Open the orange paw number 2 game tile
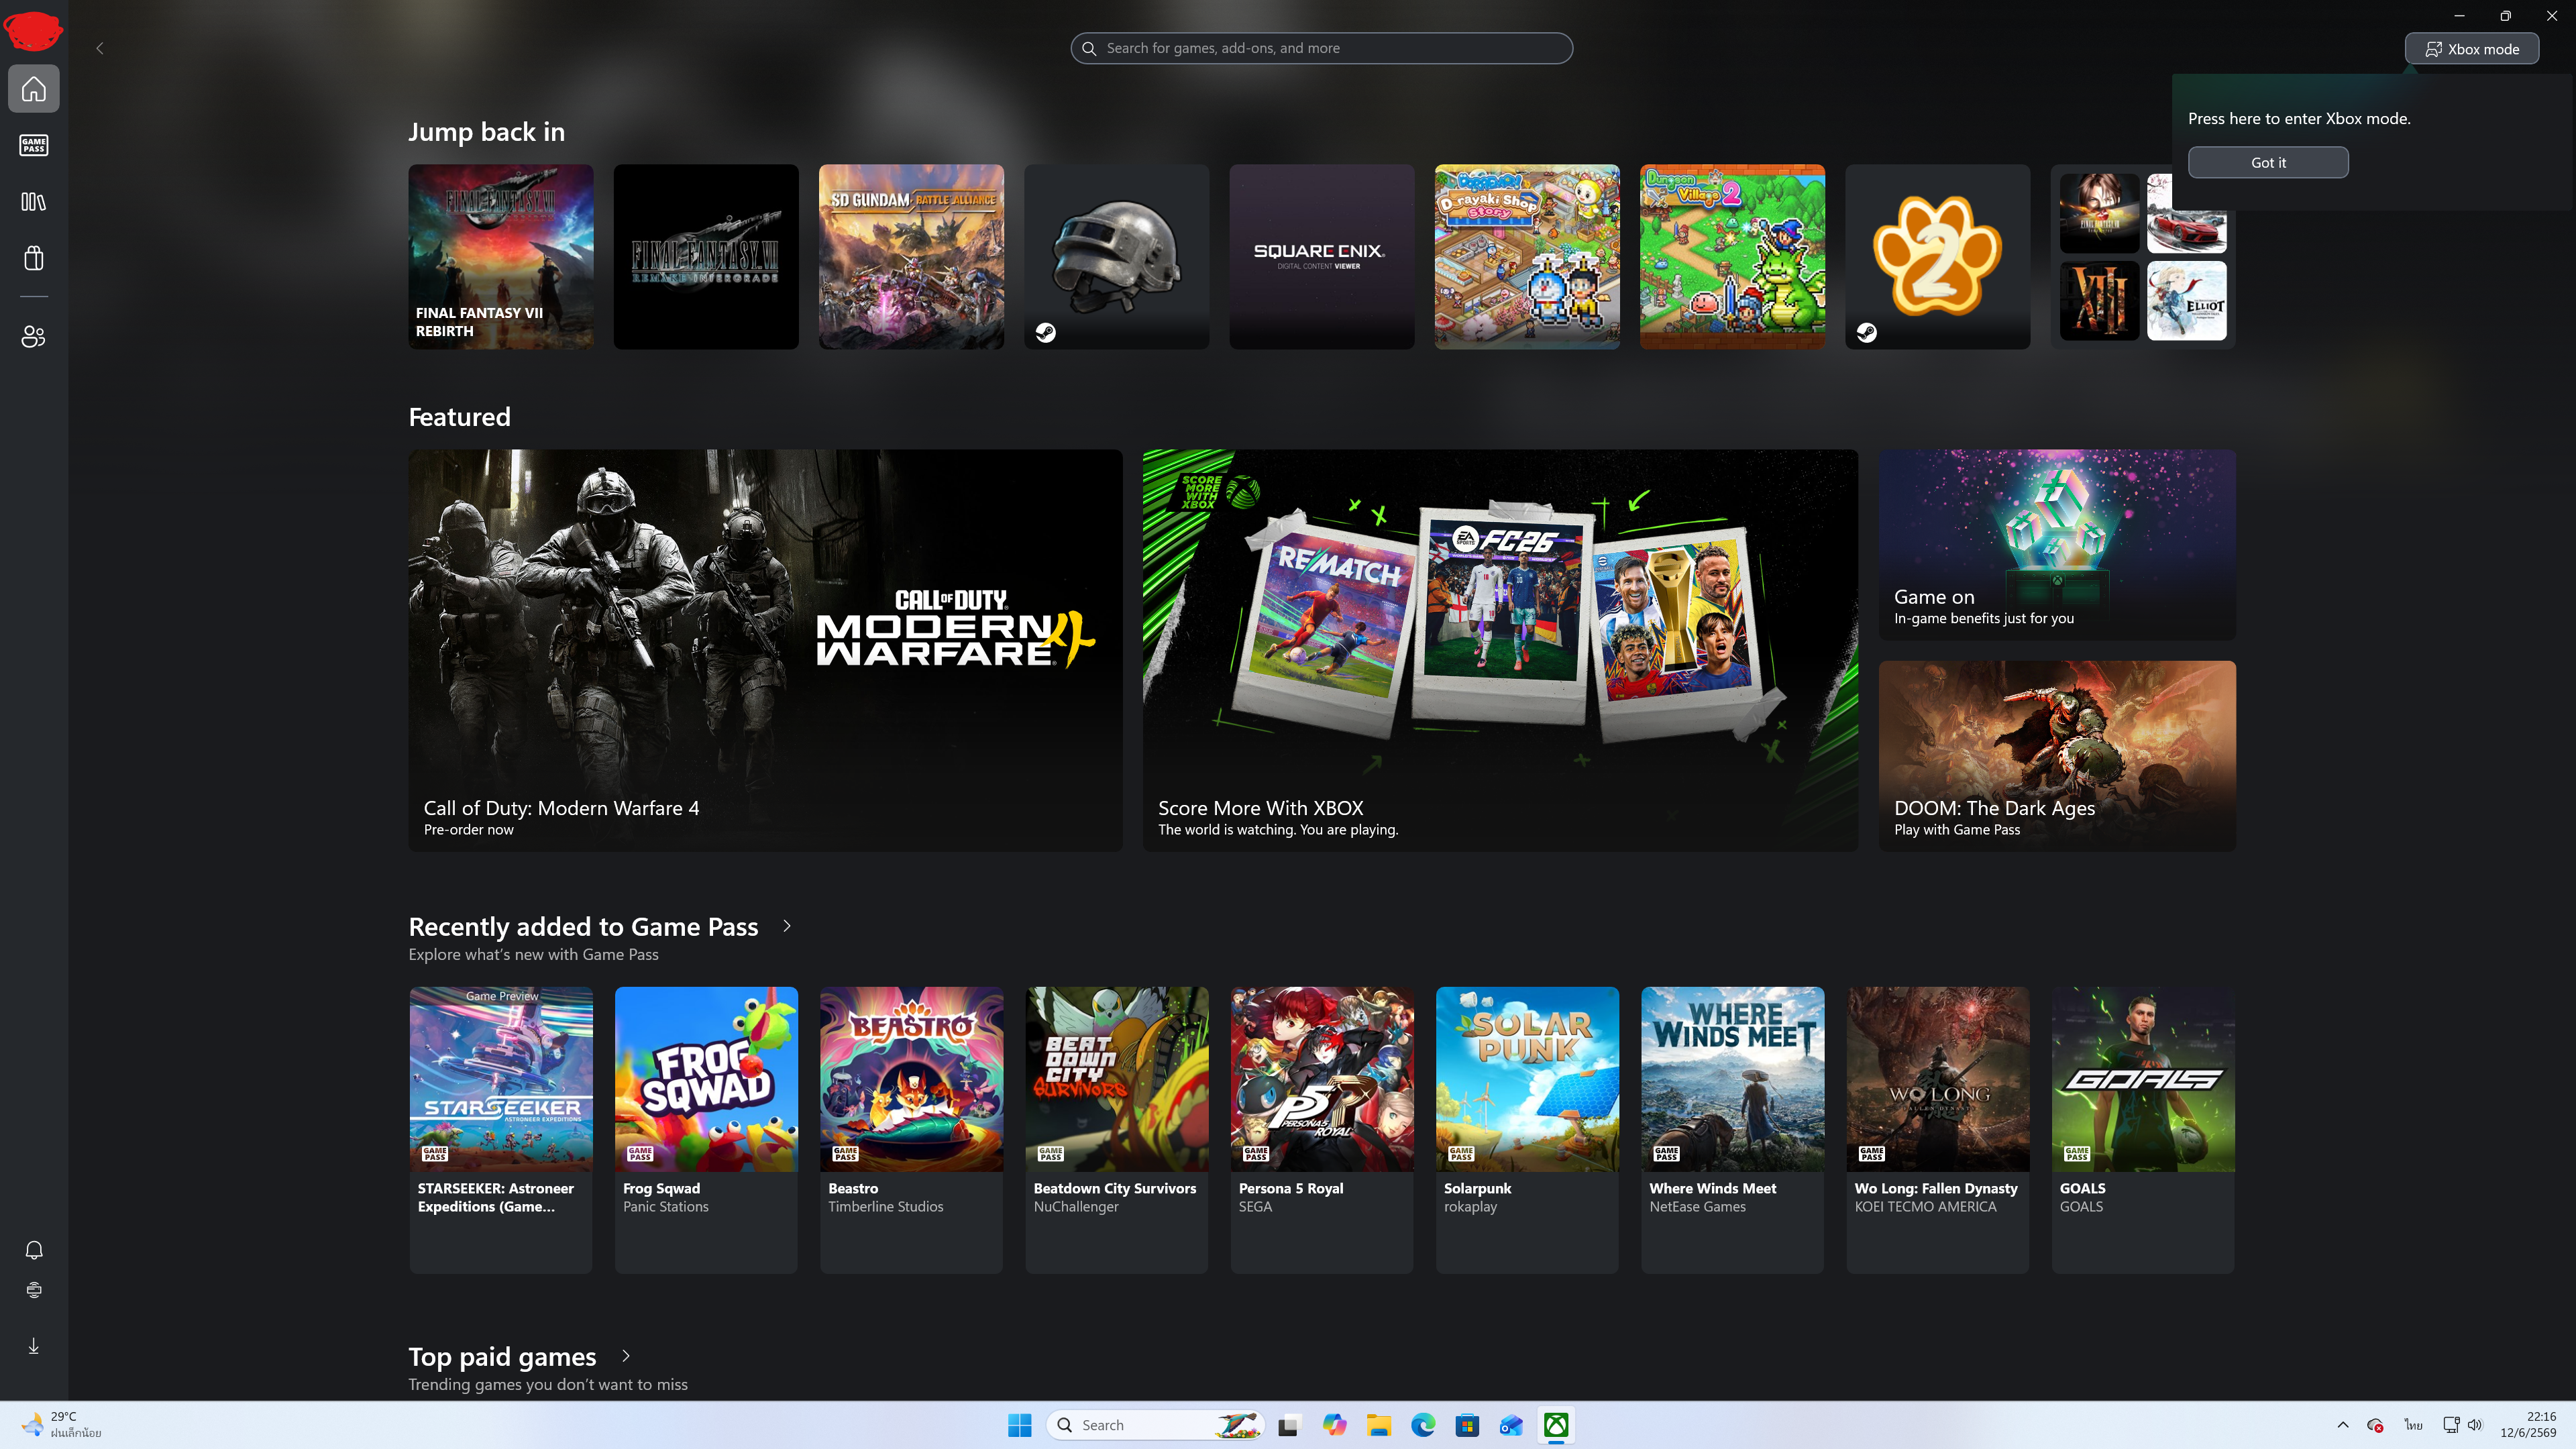This screenshot has height=1449, width=2576. click(x=1938, y=257)
